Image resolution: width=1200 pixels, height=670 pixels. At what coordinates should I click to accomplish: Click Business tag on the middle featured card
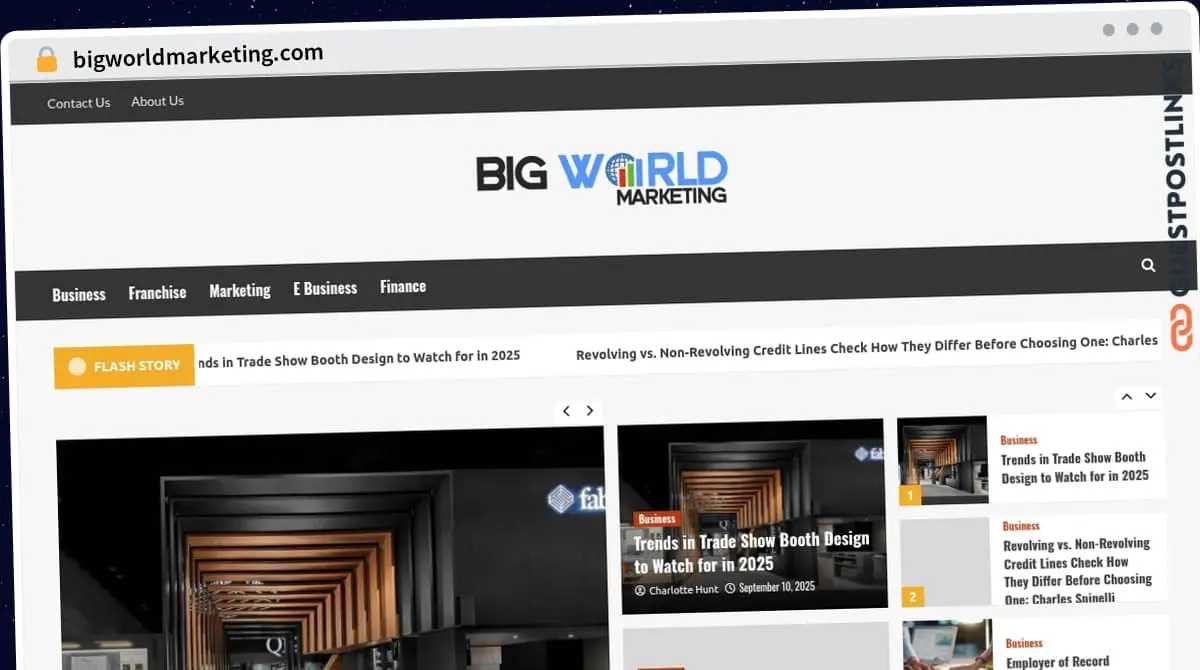click(x=657, y=519)
